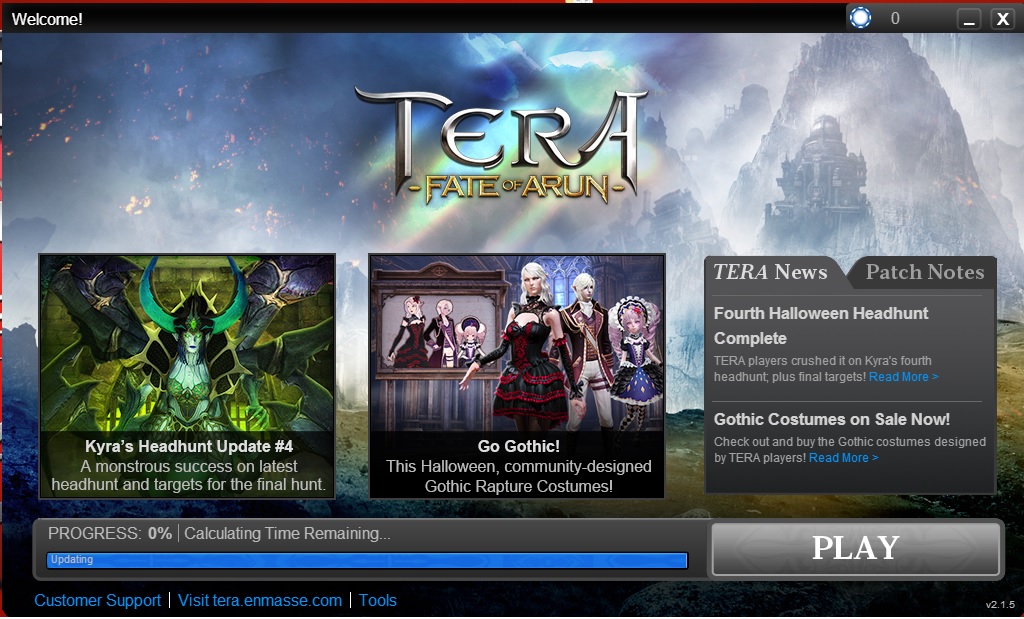Visit tera.enmasse.com link
Image resolution: width=1024 pixels, height=619 pixels.
coord(260,601)
